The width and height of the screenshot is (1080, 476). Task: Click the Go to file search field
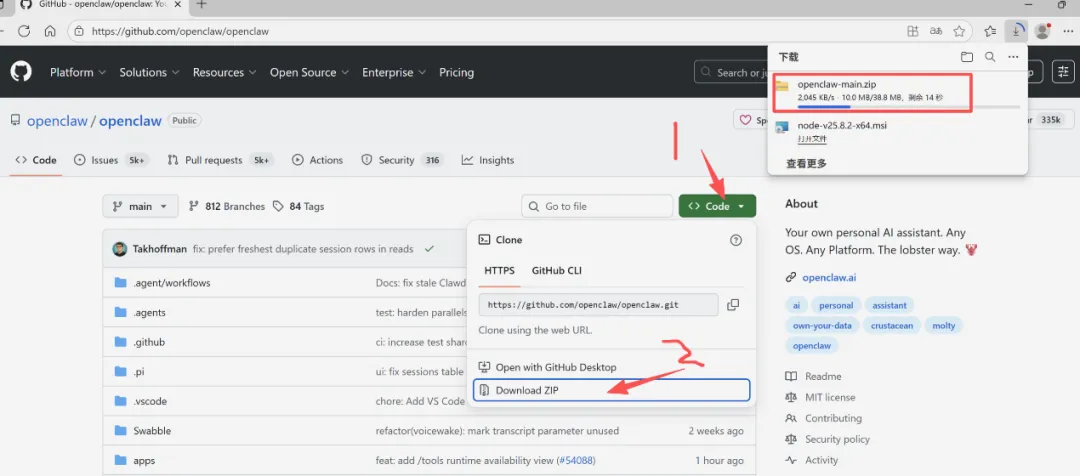[x=597, y=206]
